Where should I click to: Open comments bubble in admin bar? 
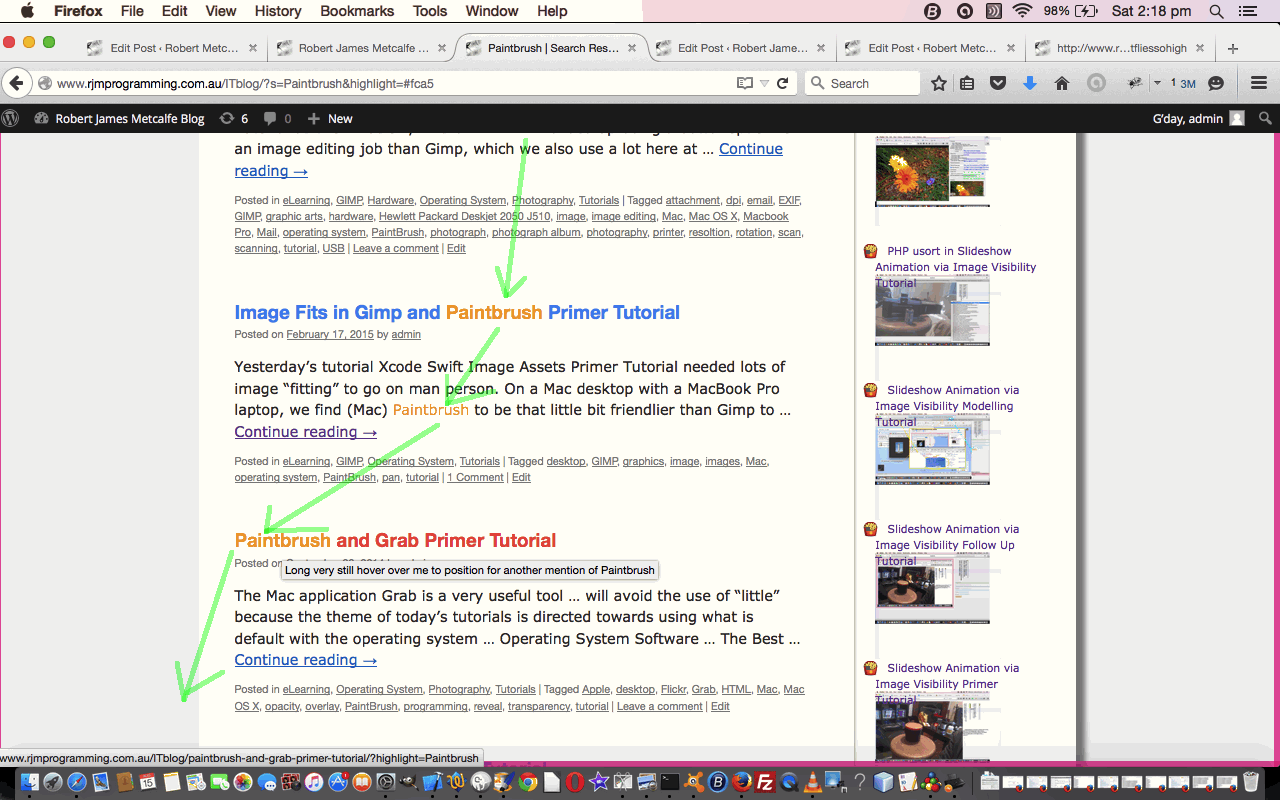pos(277,118)
